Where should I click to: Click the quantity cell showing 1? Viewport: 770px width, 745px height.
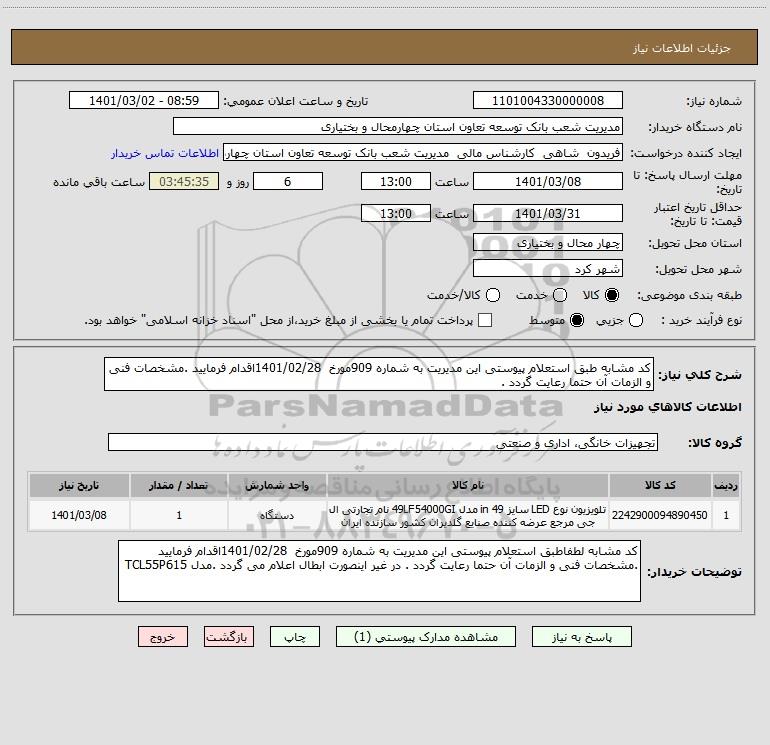pyautogui.click(x=179, y=515)
